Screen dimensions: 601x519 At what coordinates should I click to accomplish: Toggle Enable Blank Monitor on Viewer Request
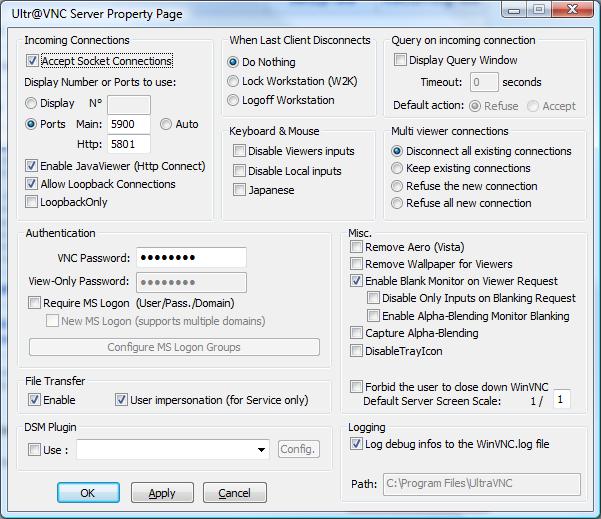click(x=356, y=281)
